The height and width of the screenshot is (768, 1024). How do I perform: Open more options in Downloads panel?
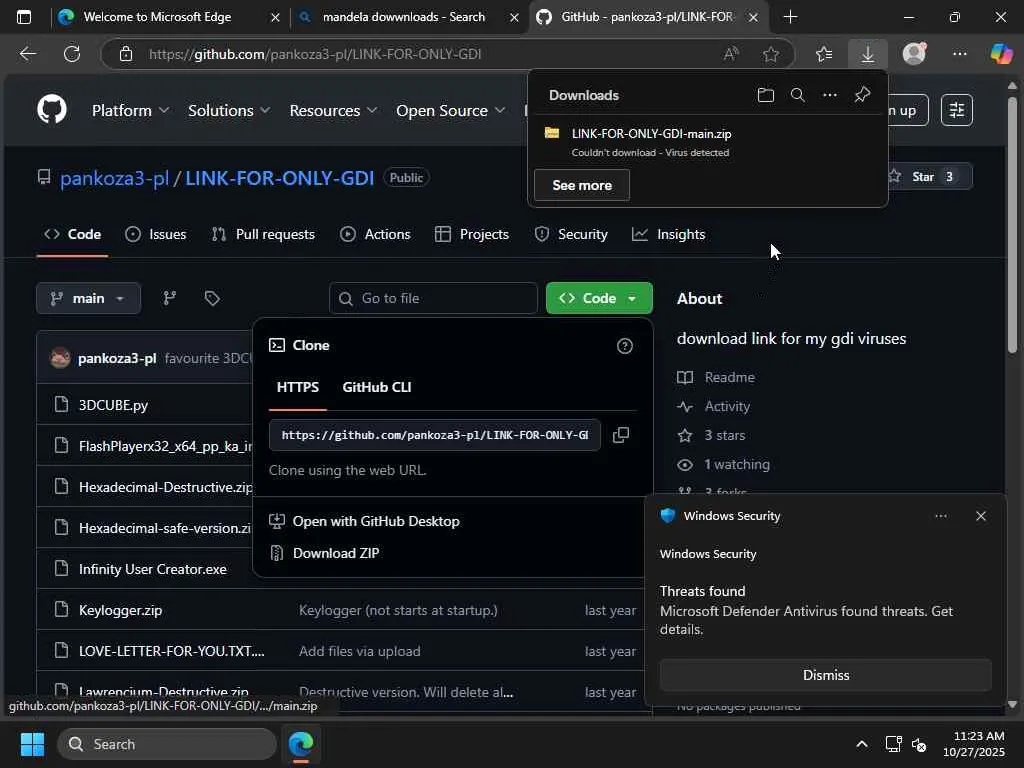(829, 95)
